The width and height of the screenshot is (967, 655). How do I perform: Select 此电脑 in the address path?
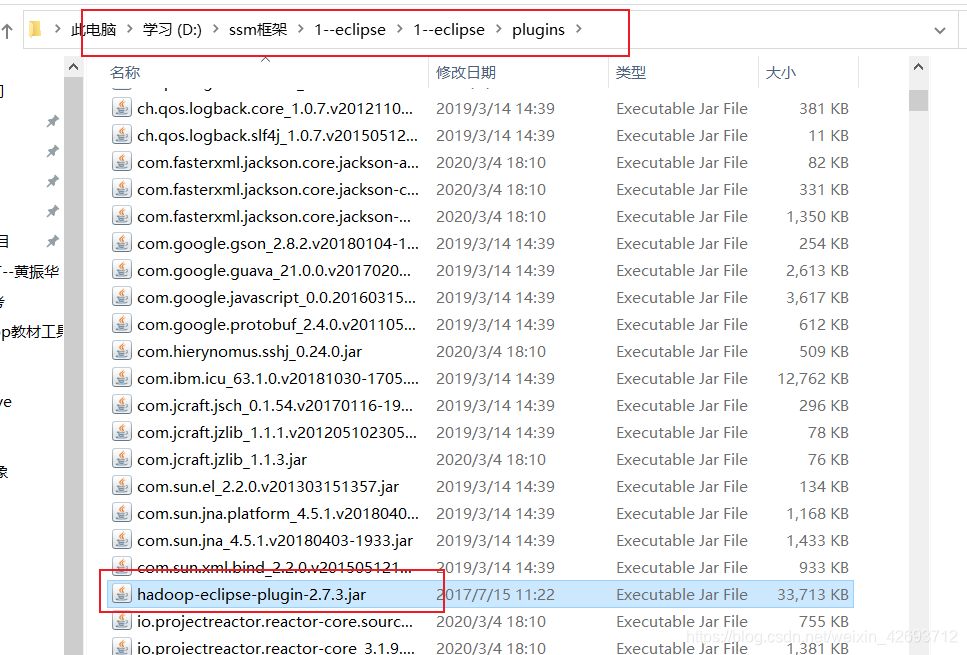[x=94, y=30]
